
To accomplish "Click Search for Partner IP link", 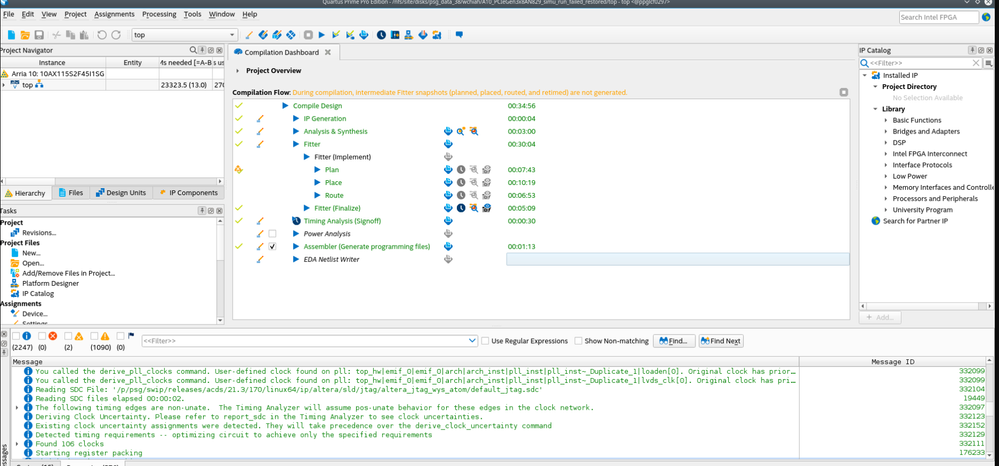I will coord(914,221).
